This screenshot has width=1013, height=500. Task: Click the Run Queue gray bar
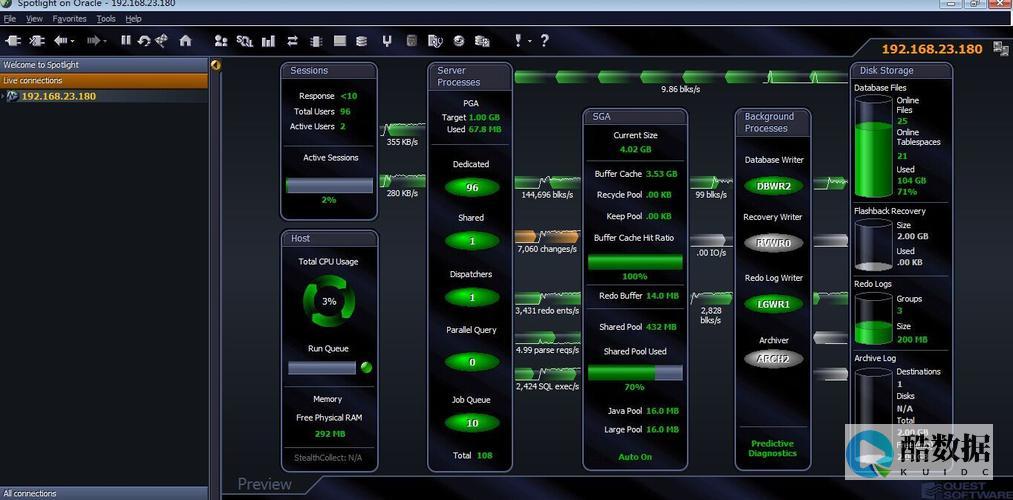tap(322, 368)
